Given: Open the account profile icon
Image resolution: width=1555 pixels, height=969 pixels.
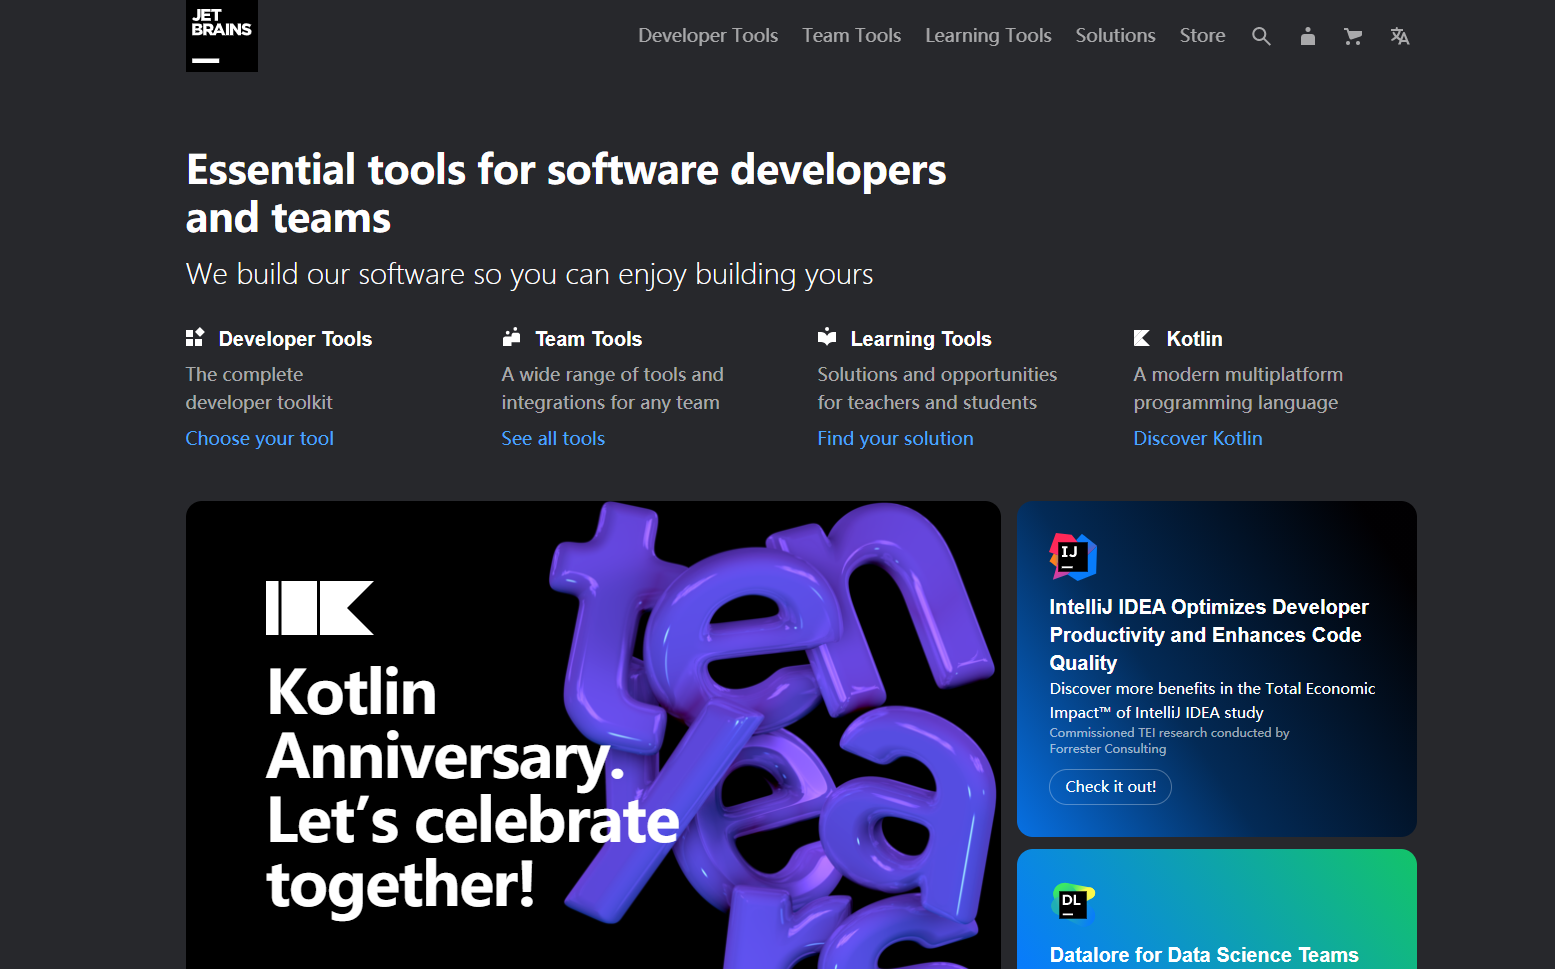Looking at the screenshot, I should point(1307,36).
